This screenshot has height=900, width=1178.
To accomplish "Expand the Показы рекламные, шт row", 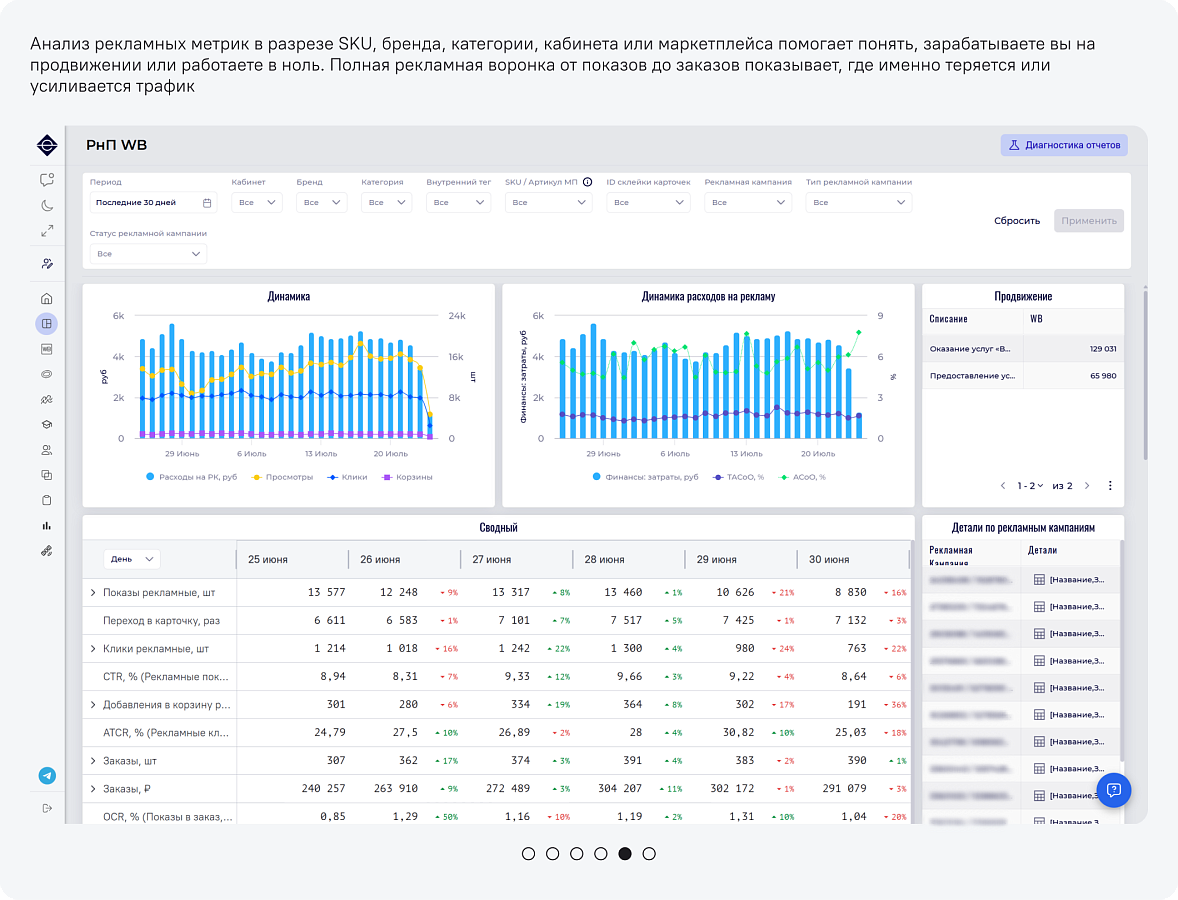I will [x=93, y=593].
